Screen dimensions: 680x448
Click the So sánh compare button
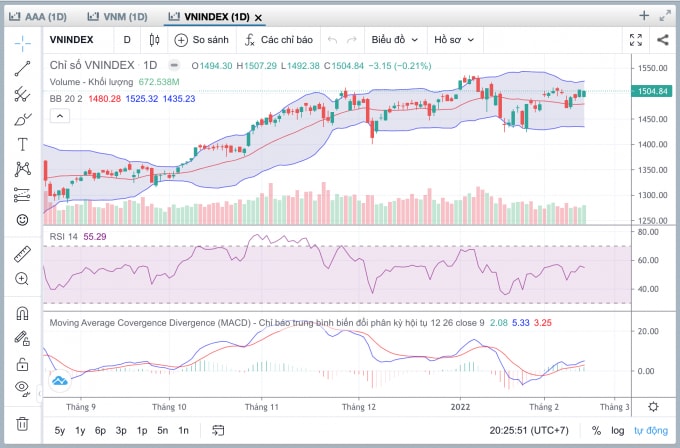coord(202,40)
